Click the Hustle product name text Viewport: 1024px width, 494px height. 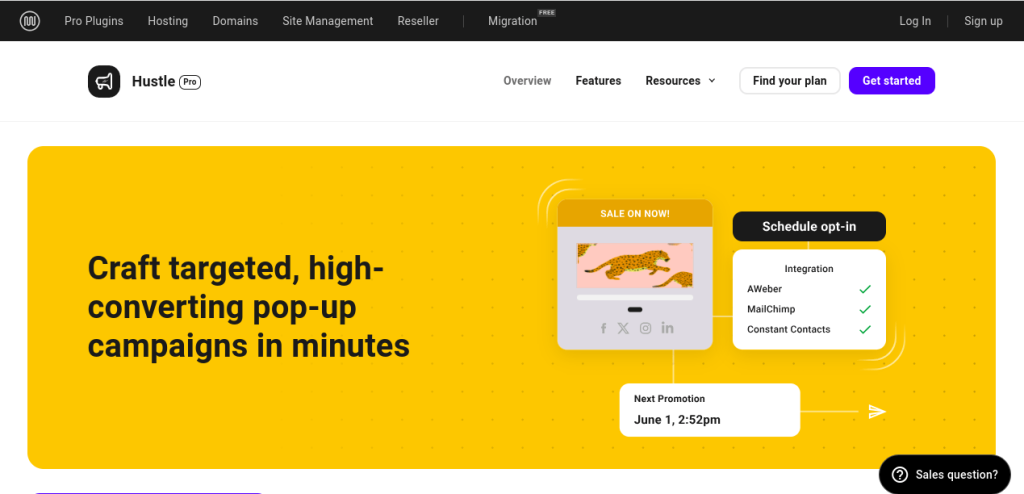(153, 81)
